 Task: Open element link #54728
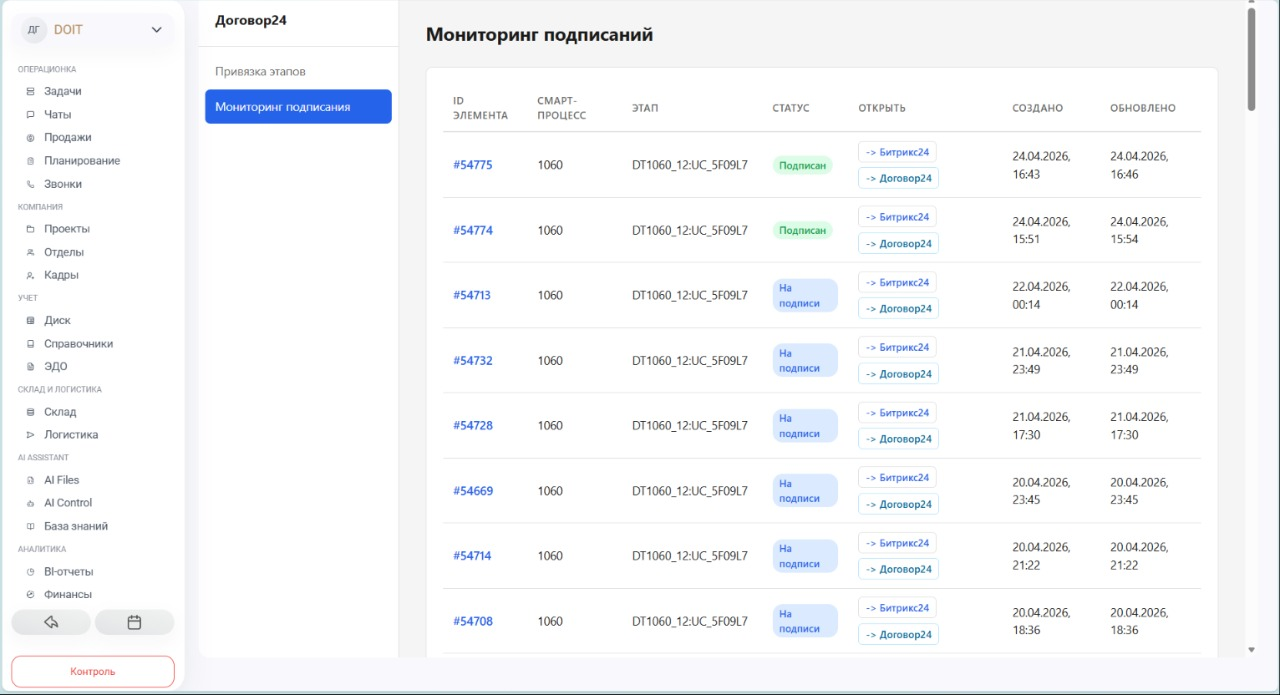473,426
